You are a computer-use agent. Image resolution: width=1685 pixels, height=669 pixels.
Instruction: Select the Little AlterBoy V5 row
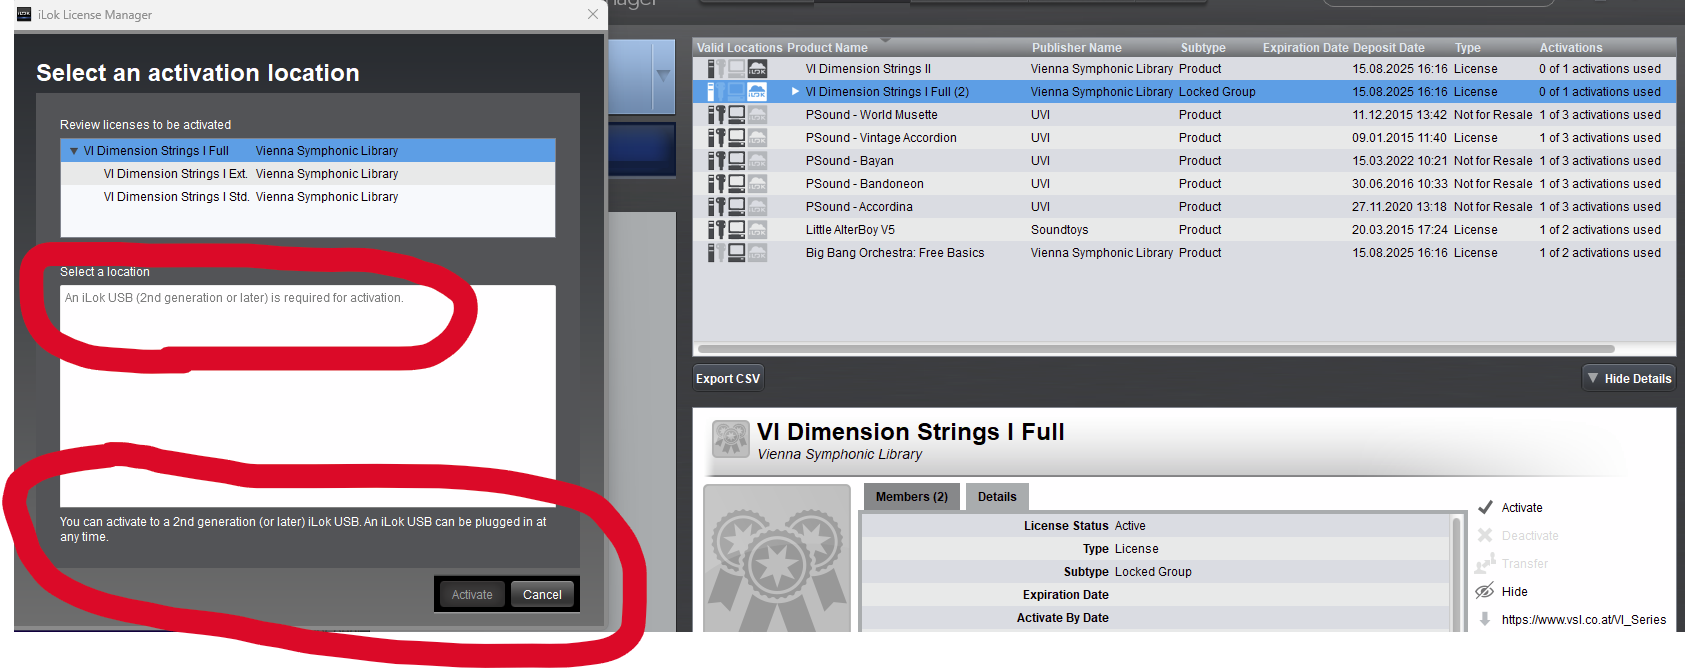point(1185,230)
